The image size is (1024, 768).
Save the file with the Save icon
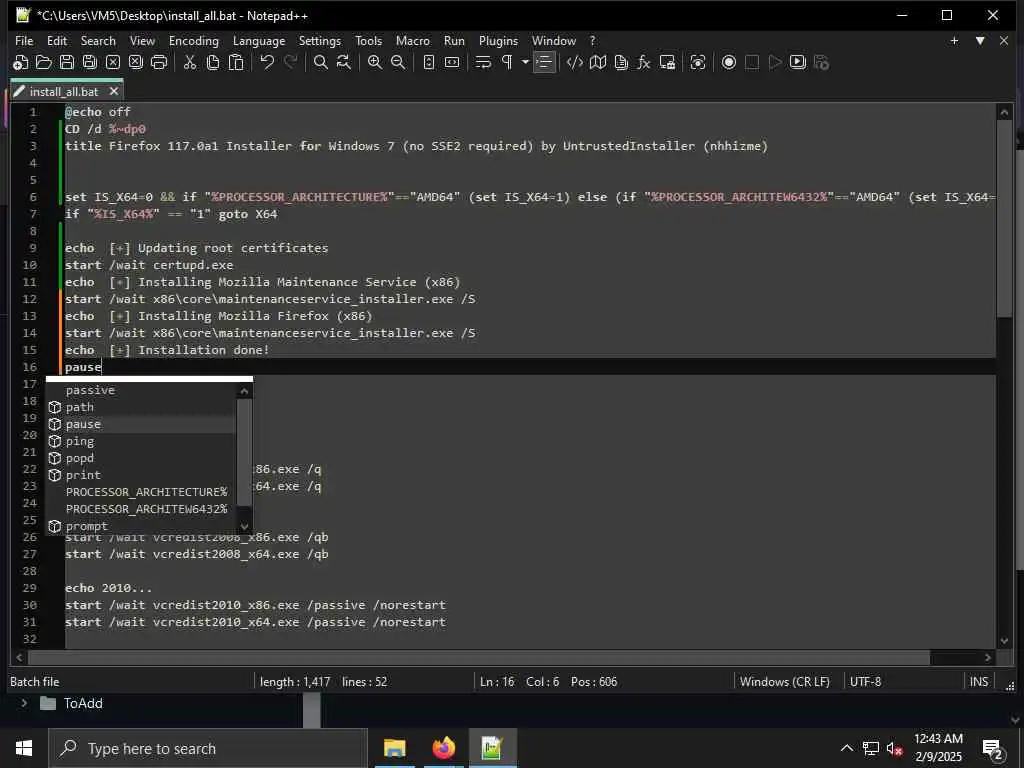pyautogui.click(x=67, y=63)
